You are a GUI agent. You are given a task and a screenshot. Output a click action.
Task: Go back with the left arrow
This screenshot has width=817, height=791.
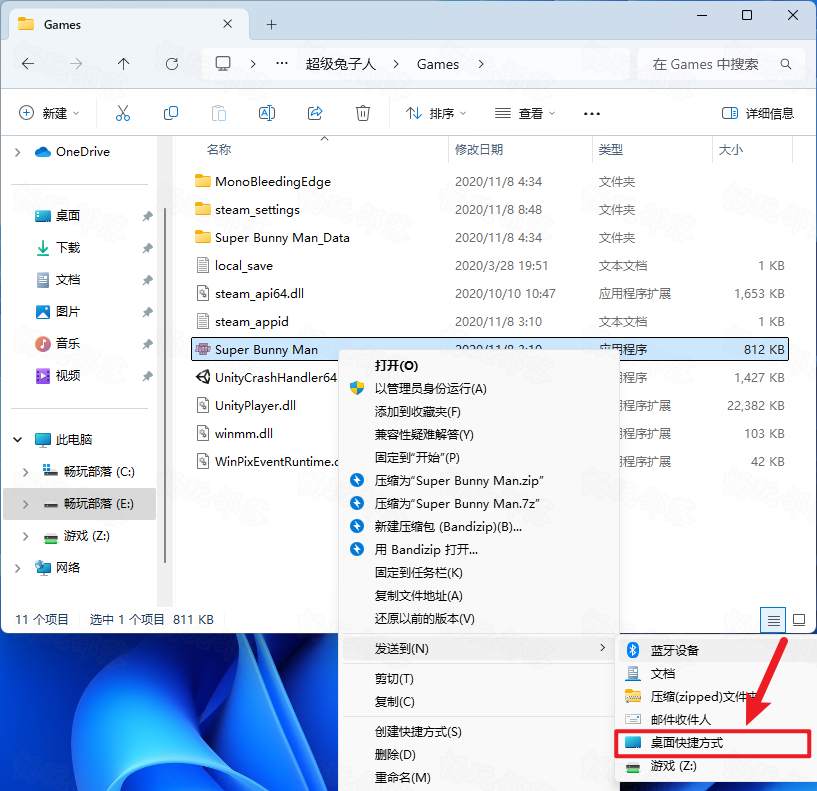(28, 64)
